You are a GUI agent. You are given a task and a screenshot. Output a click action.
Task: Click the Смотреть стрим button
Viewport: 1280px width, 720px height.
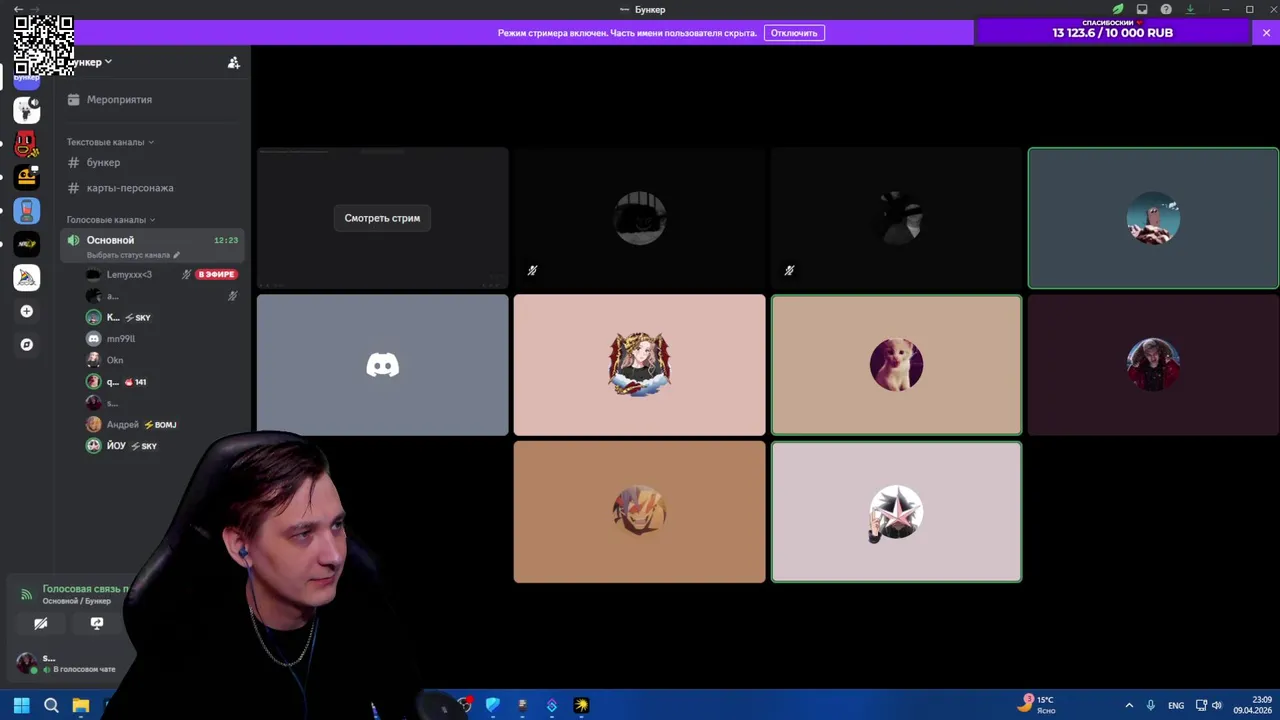point(382,218)
